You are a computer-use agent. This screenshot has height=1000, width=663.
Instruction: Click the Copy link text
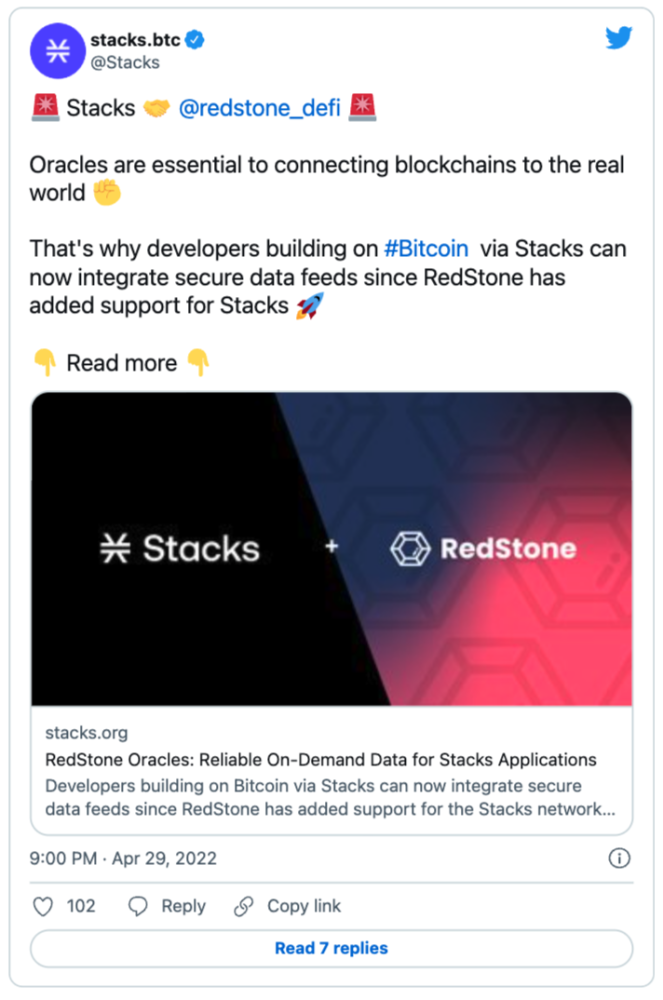click(x=304, y=906)
